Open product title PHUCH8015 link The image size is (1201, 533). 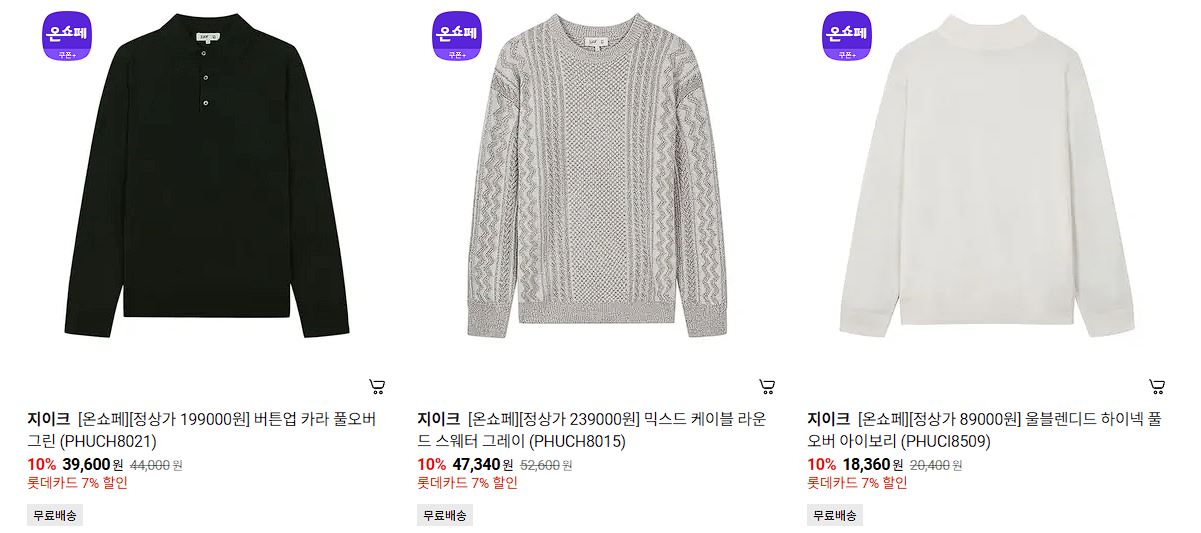[x=592, y=429]
